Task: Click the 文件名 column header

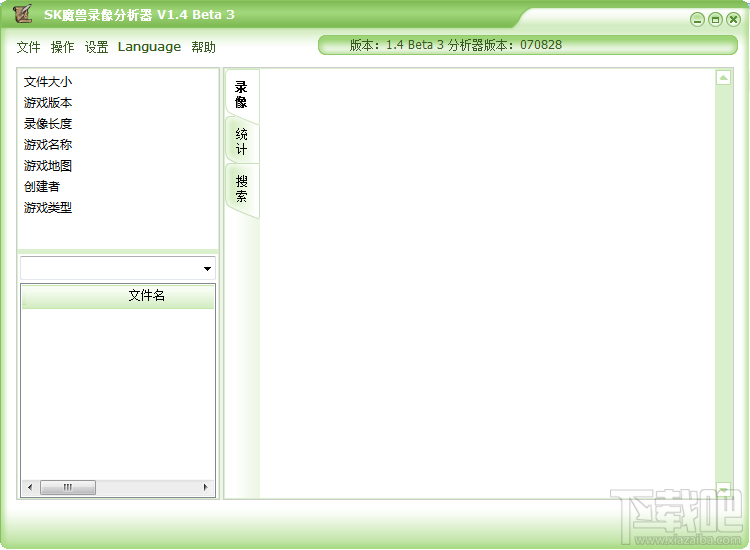Action: 118,296
